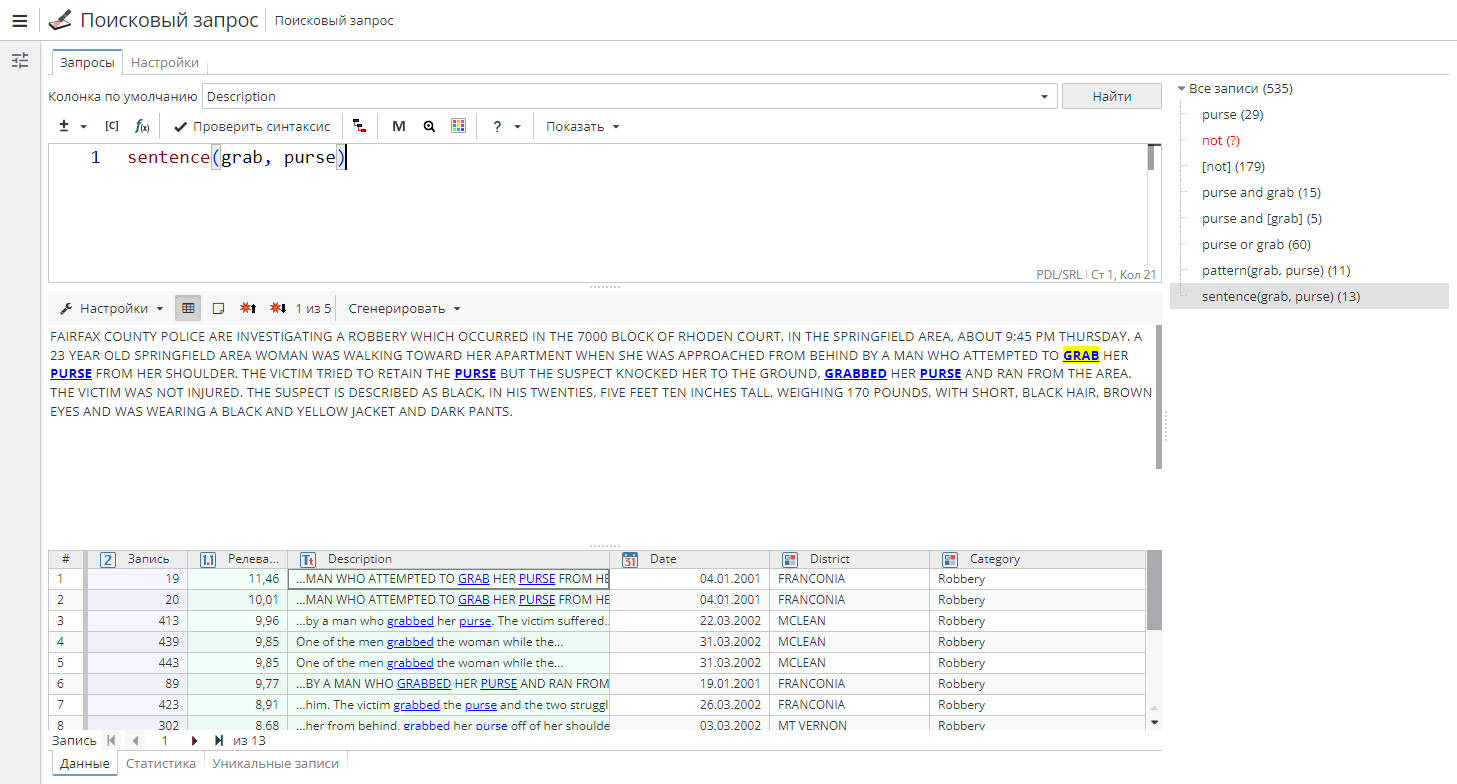
Task: Expand the default column Description combo box
Action: tap(1045, 97)
